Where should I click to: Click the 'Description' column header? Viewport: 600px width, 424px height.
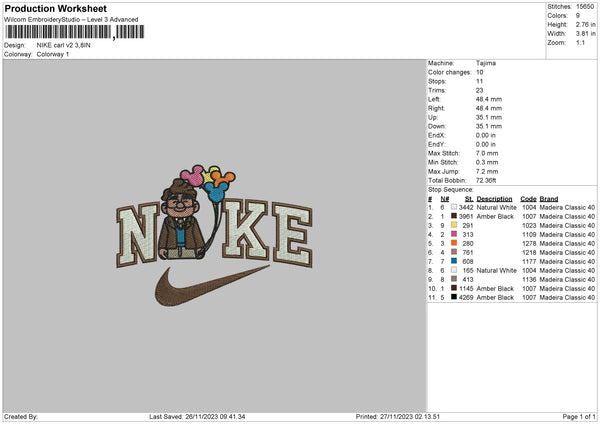click(x=494, y=199)
